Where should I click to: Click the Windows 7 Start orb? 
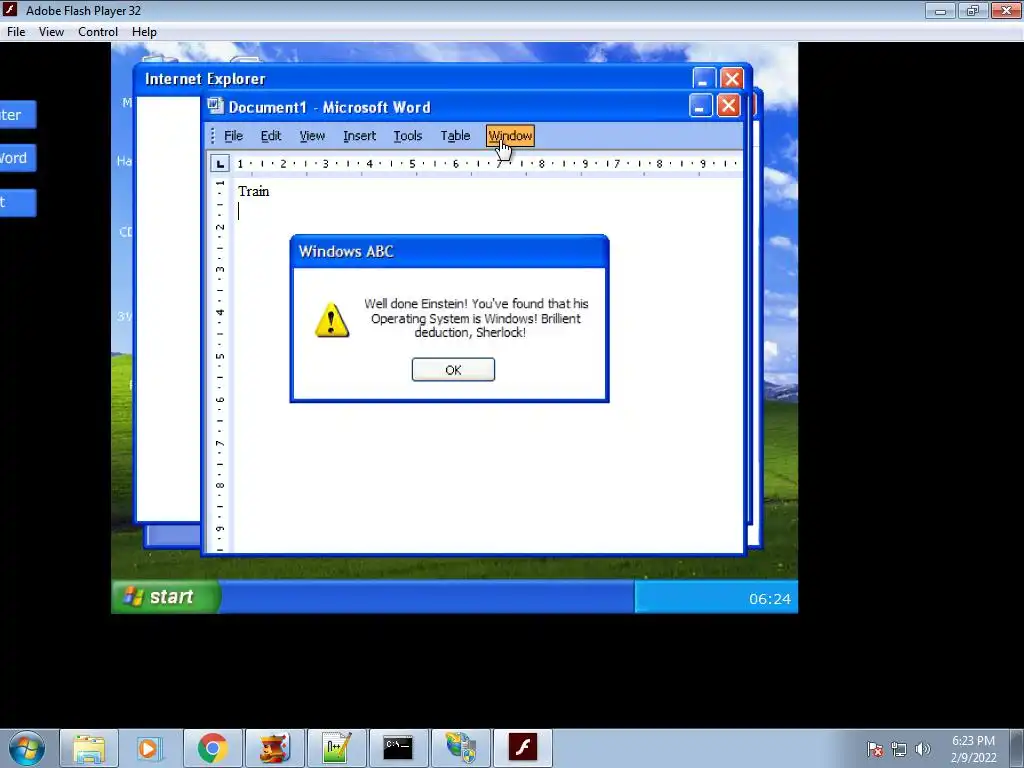pyautogui.click(x=27, y=748)
